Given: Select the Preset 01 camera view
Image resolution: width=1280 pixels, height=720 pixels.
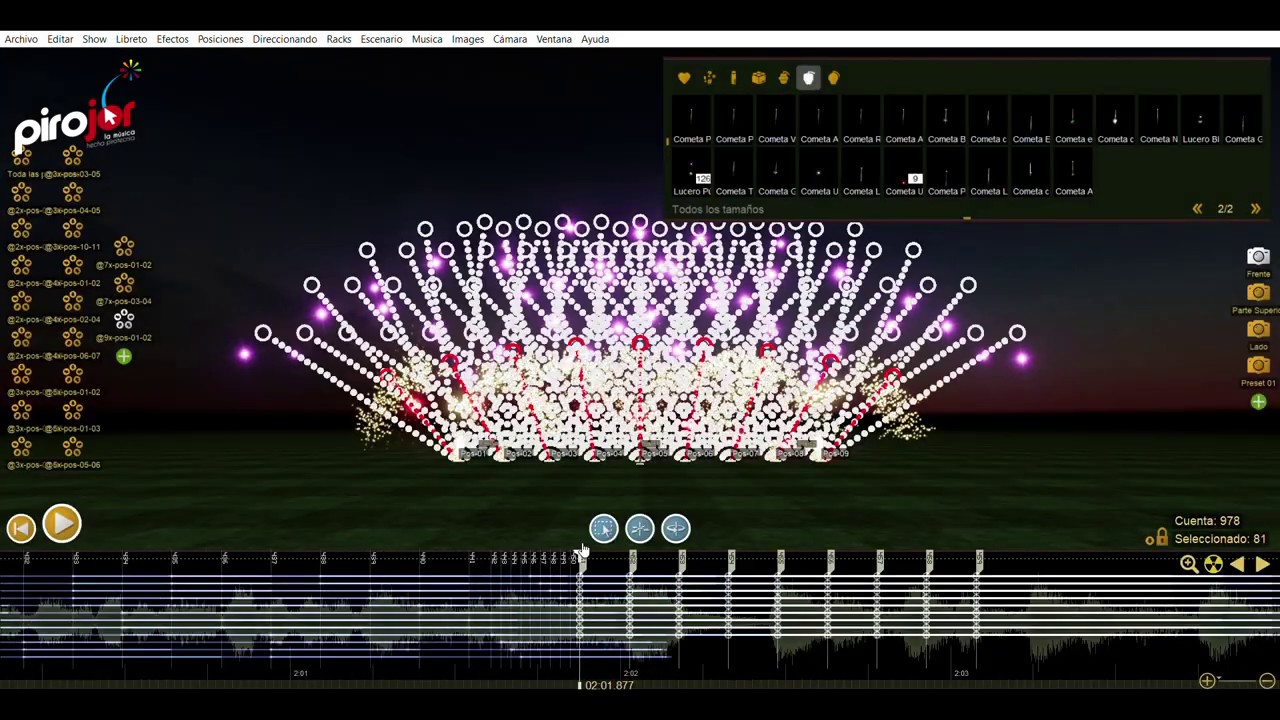Looking at the screenshot, I should coord(1258,365).
